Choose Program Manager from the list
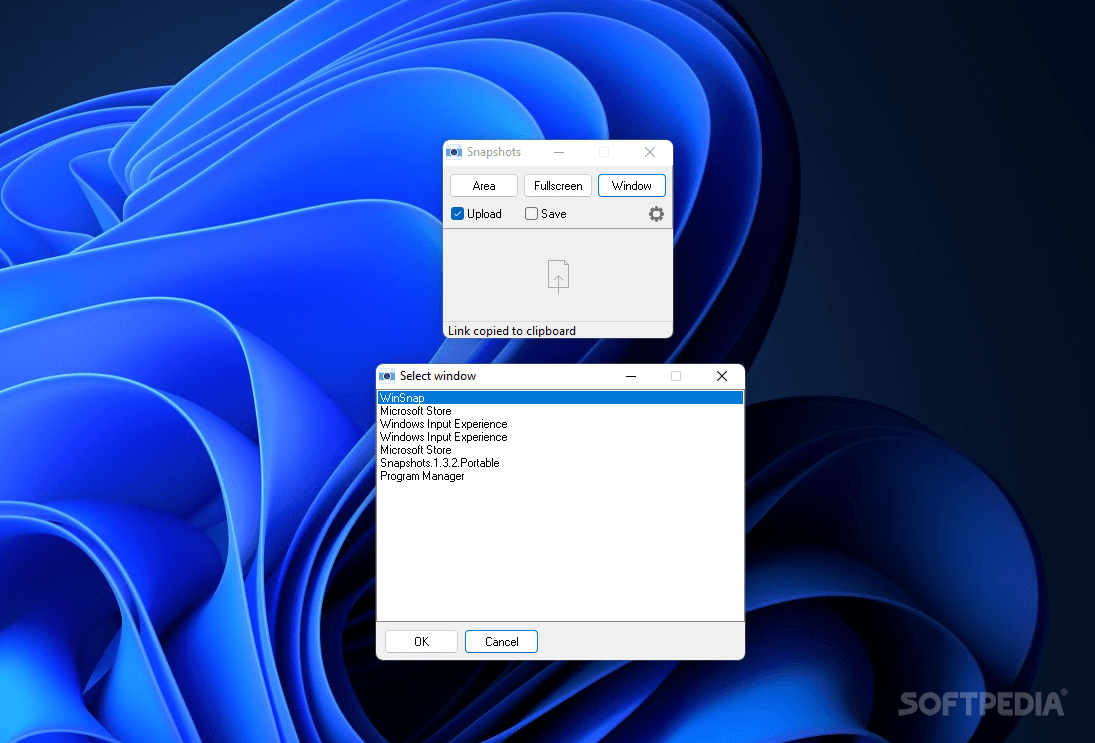Screen dimensions: 1095x743 tap(560, 476)
